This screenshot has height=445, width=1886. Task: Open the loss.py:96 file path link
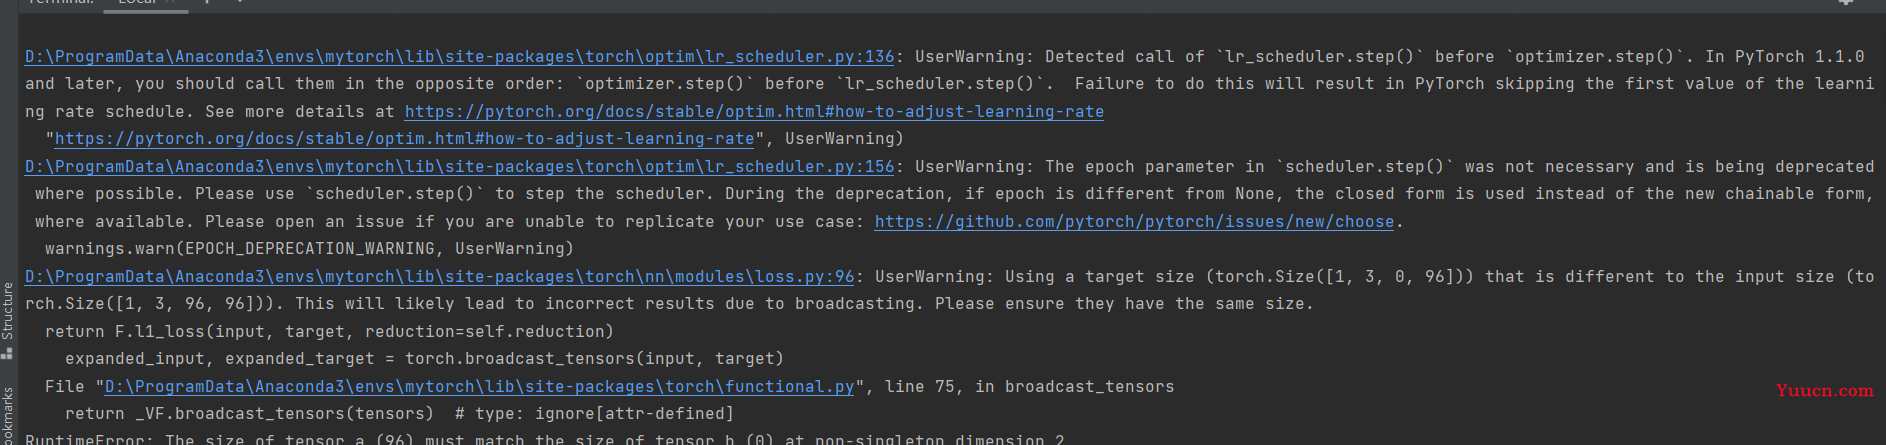tap(440, 277)
